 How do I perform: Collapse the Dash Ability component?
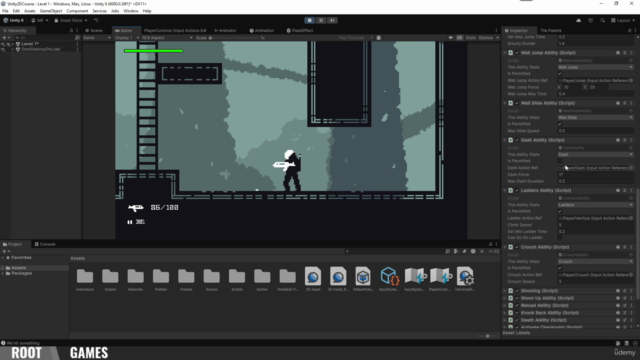coord(505,140)
